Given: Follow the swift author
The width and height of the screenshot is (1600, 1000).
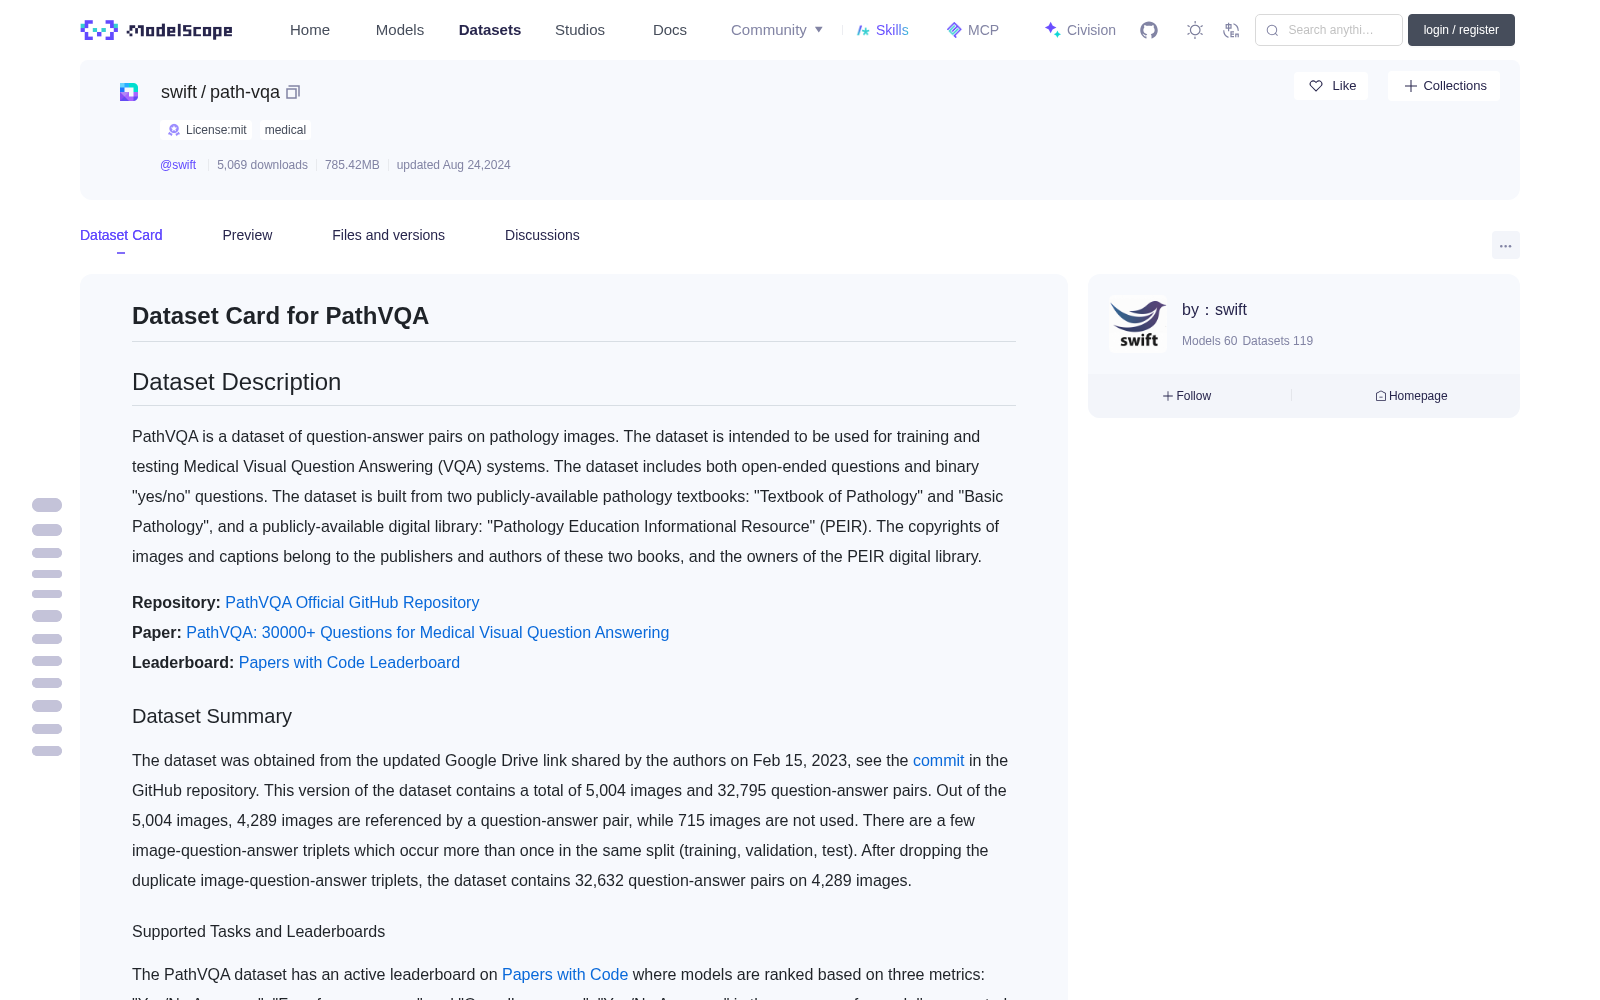Looking at the screenshot, I should pyautogui.click(x=1187, y=396).
